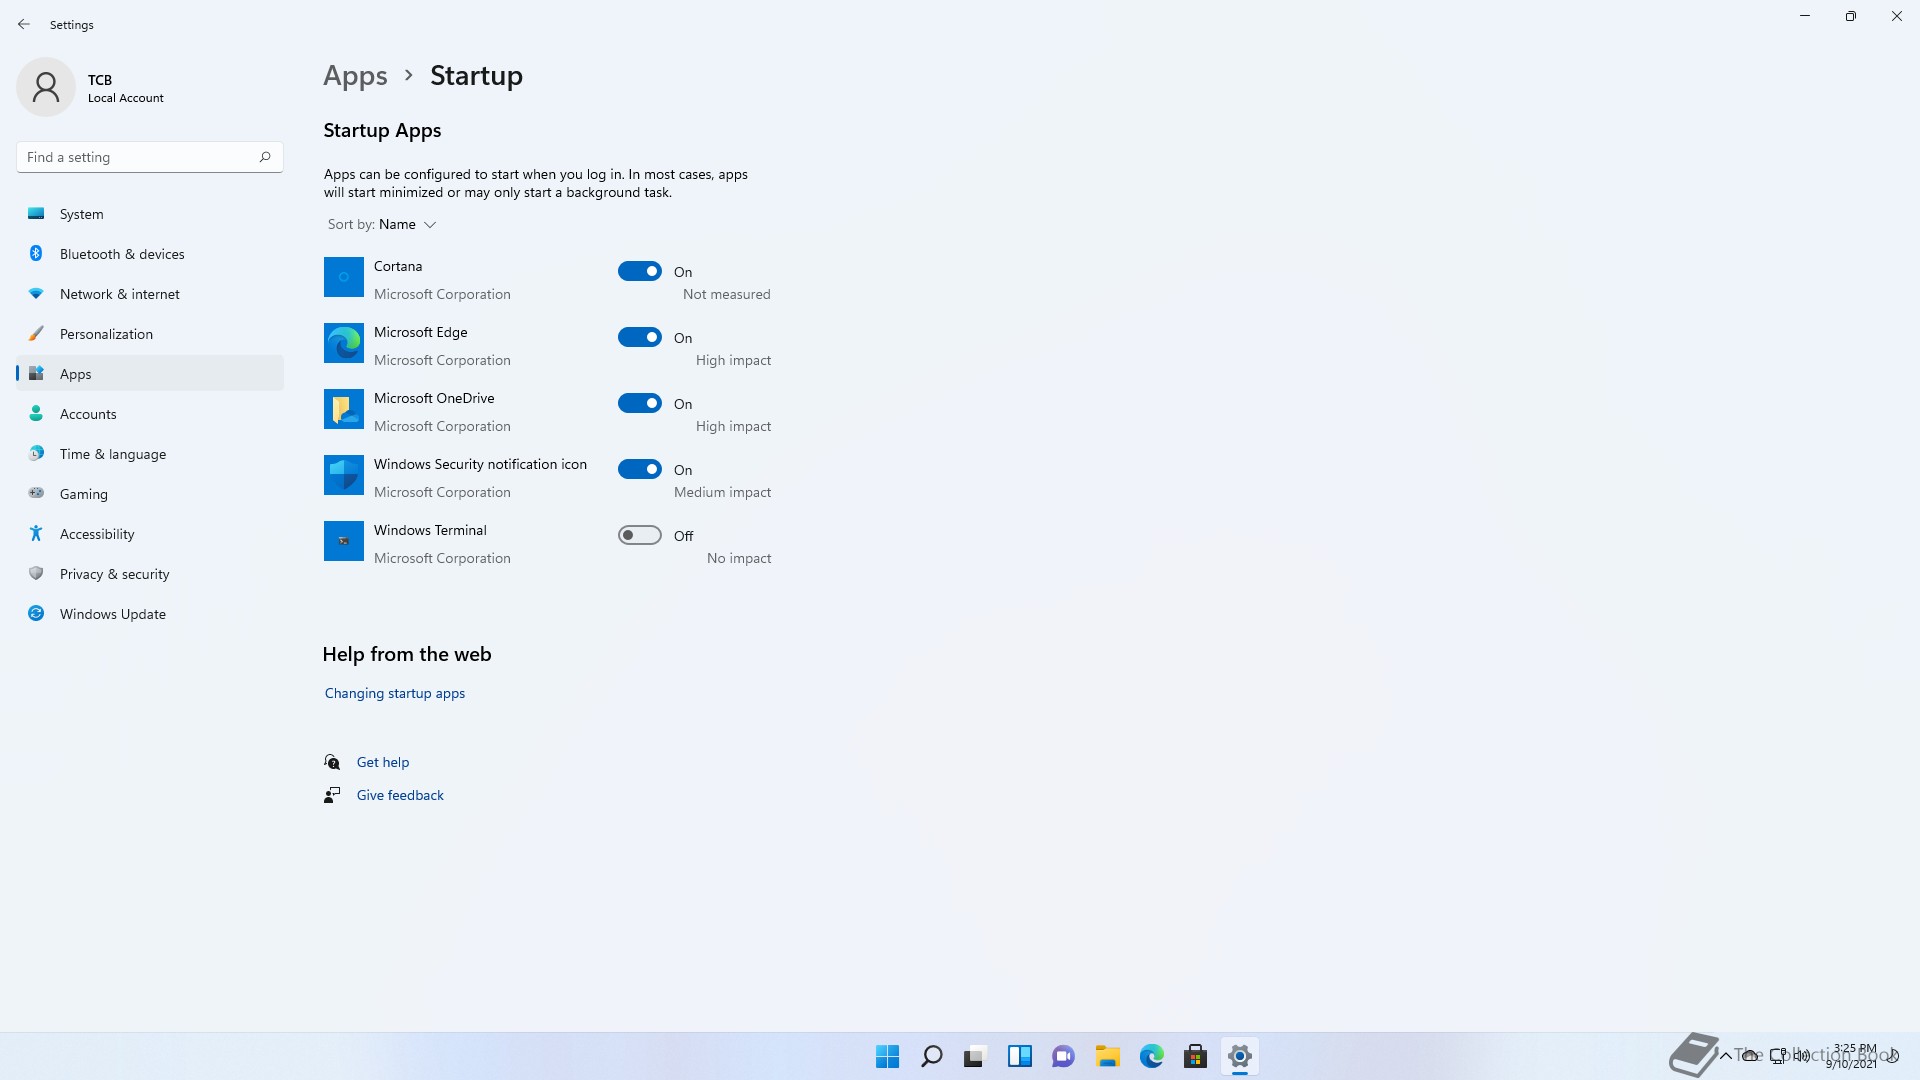
Task: Click the Personalization brush icon
Action: [x=36, y=334]
